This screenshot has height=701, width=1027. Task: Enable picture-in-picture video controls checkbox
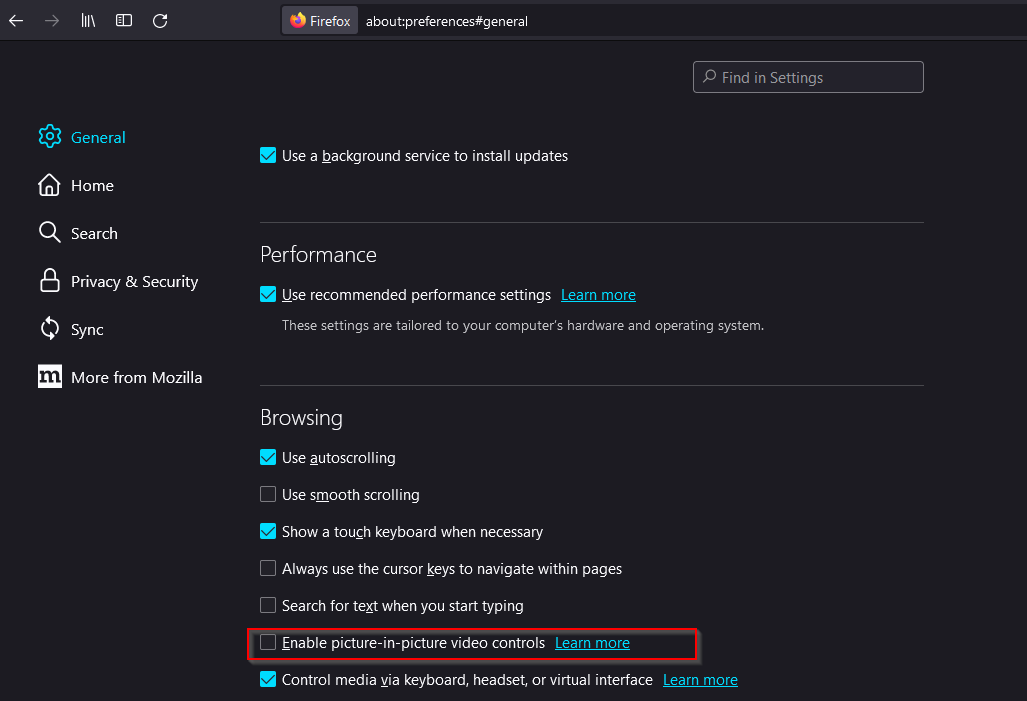click(268, 642)
